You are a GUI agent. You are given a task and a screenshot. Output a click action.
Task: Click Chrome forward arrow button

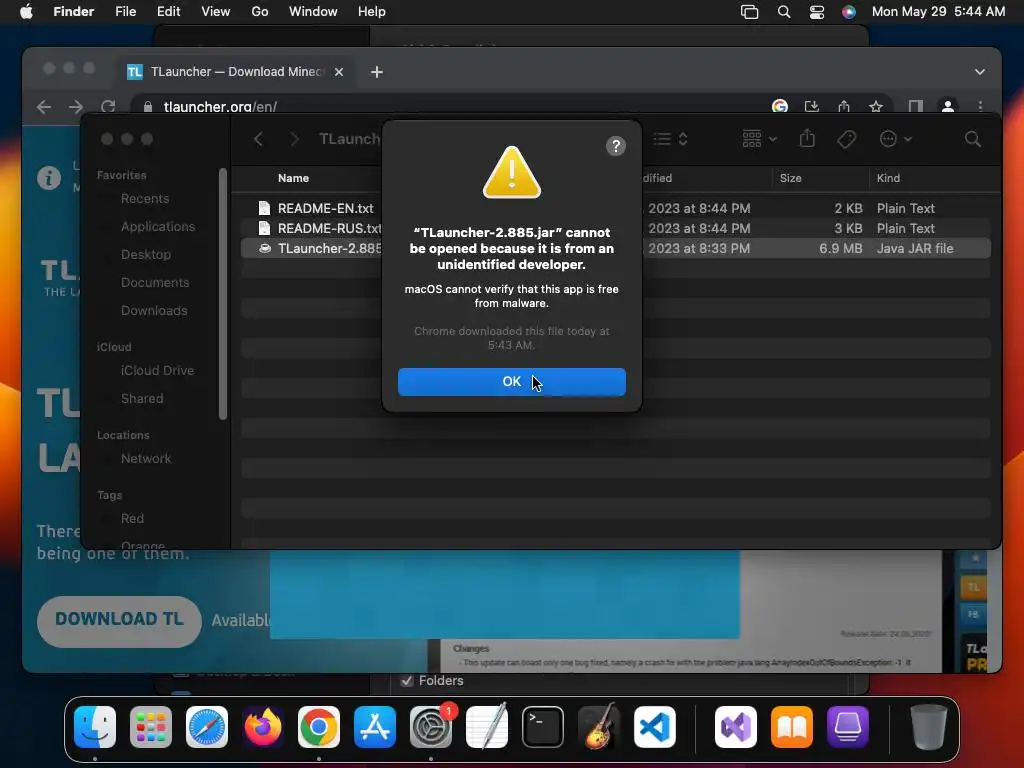(x=76, y=106)
